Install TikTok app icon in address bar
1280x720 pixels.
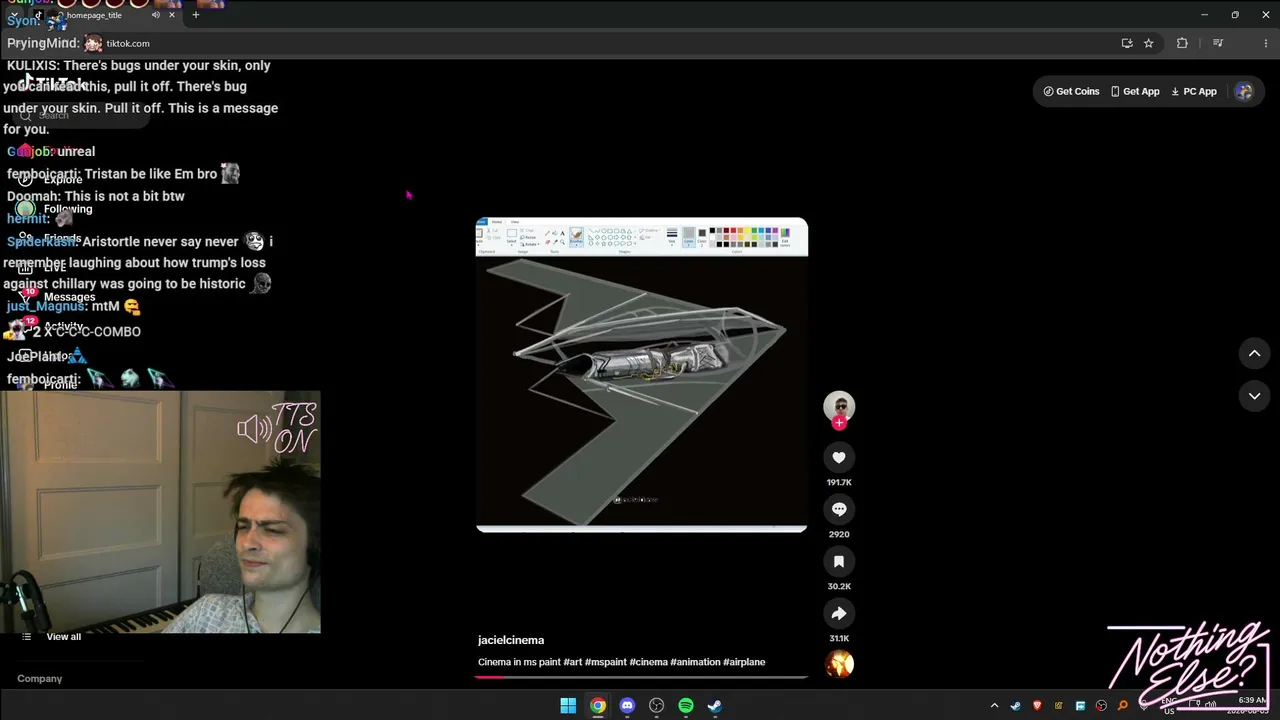point(1127,43)
